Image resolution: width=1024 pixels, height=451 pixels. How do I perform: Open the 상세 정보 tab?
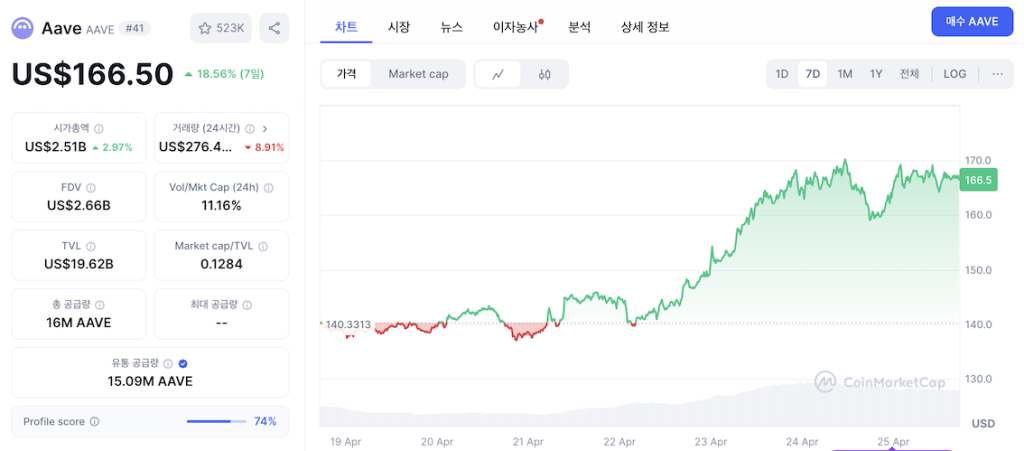point(645,27)
